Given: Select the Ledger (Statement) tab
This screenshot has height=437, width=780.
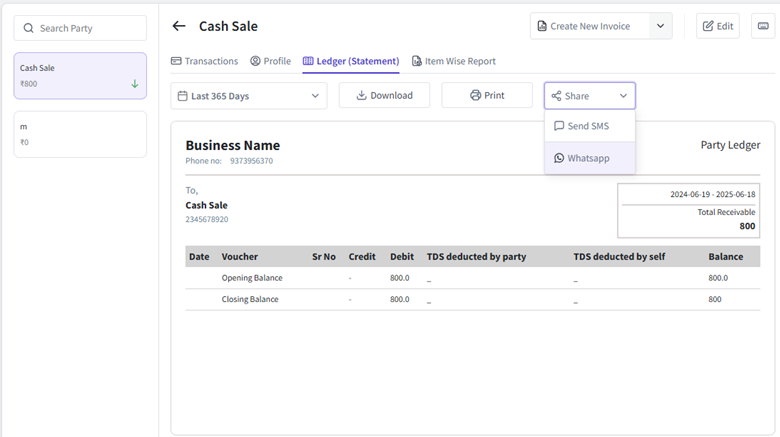Looking at the screenshot, I should click(351, 61).
